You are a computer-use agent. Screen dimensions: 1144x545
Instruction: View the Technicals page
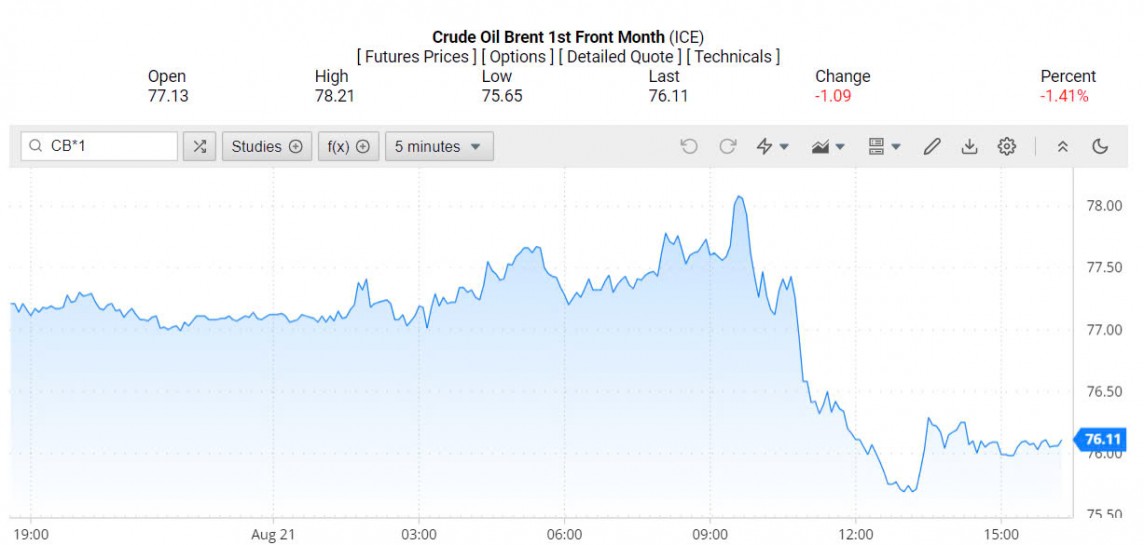[x=733, y=57]
